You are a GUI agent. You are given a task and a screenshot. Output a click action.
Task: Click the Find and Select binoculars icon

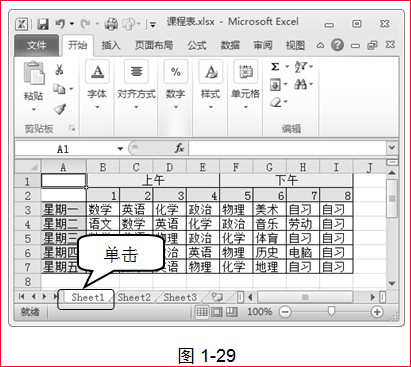tap(300, 84)
